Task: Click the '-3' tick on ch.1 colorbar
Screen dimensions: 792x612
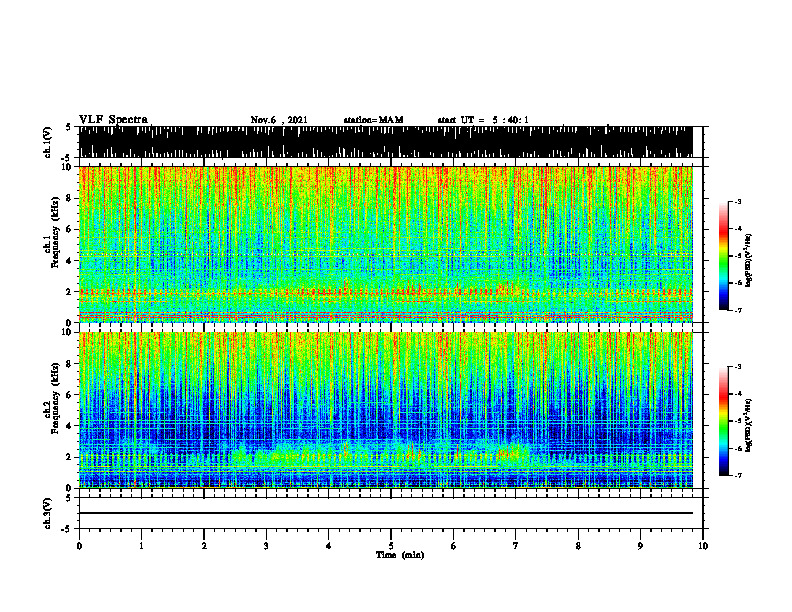Action: click(x=737, y=201)
